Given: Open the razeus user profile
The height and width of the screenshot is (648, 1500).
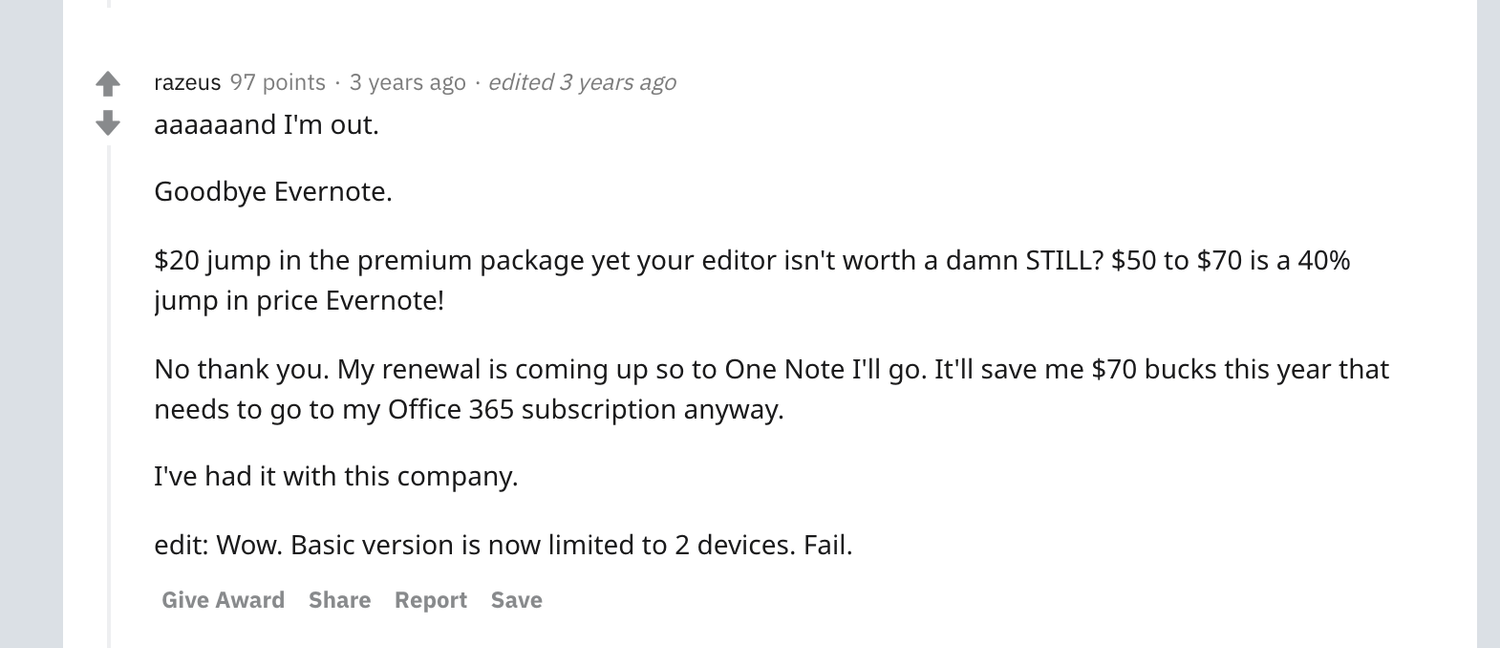Looking at the screenshot, I should (187, 82).
